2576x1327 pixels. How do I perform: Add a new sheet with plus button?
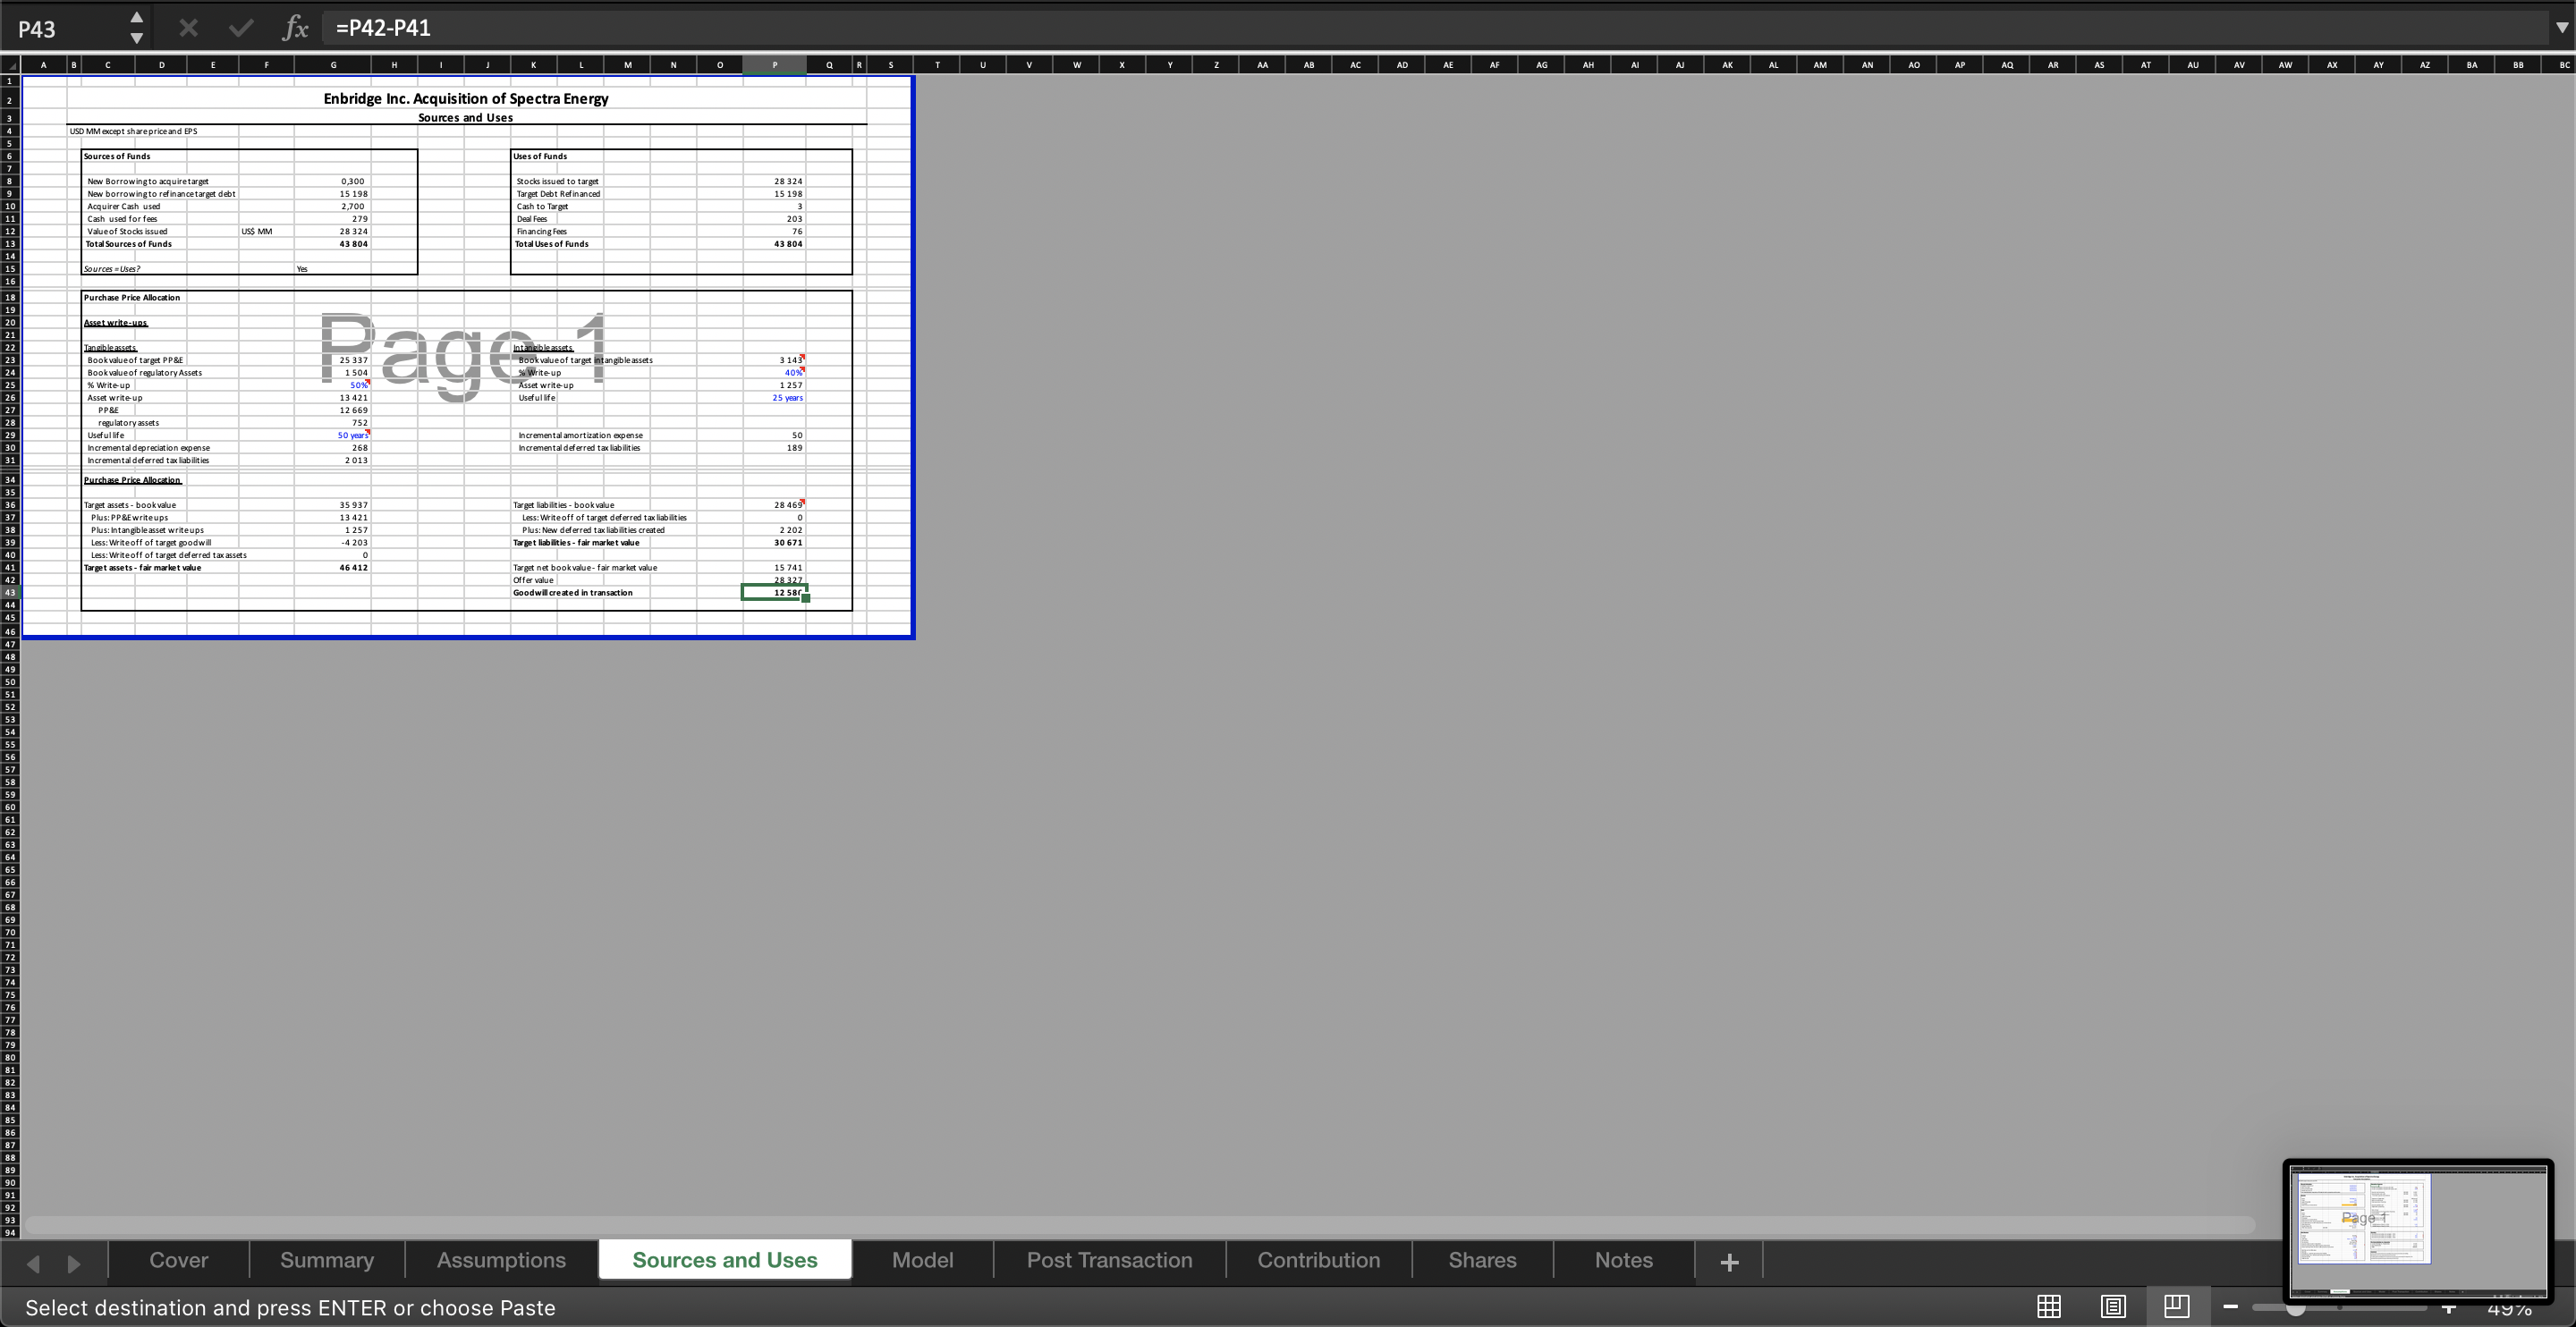(1729, 1262)
